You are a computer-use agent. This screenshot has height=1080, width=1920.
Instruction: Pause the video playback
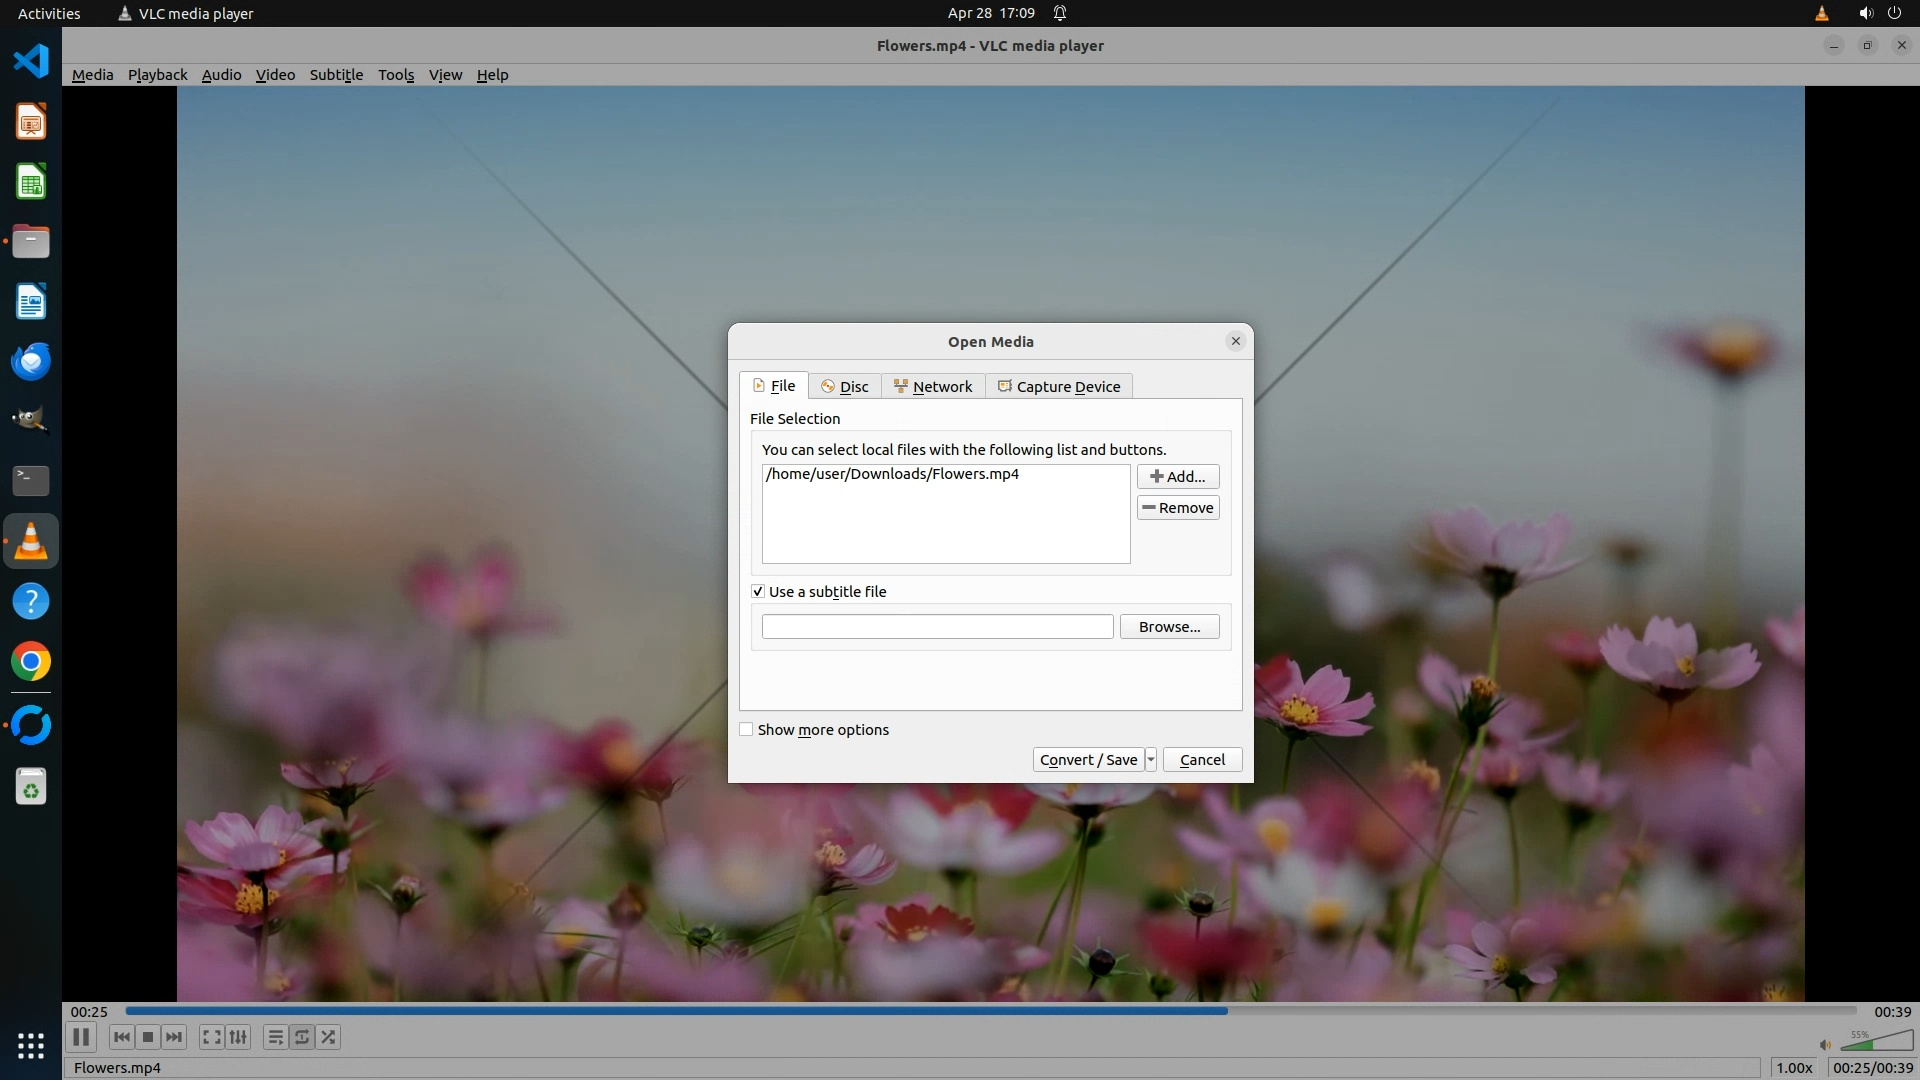point(81,1037)
